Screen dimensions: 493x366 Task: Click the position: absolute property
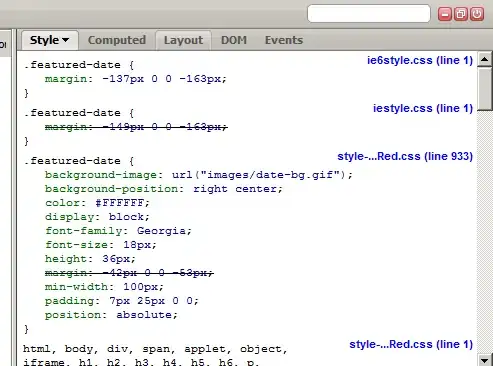pyautogui.click(x=111, y=315)
